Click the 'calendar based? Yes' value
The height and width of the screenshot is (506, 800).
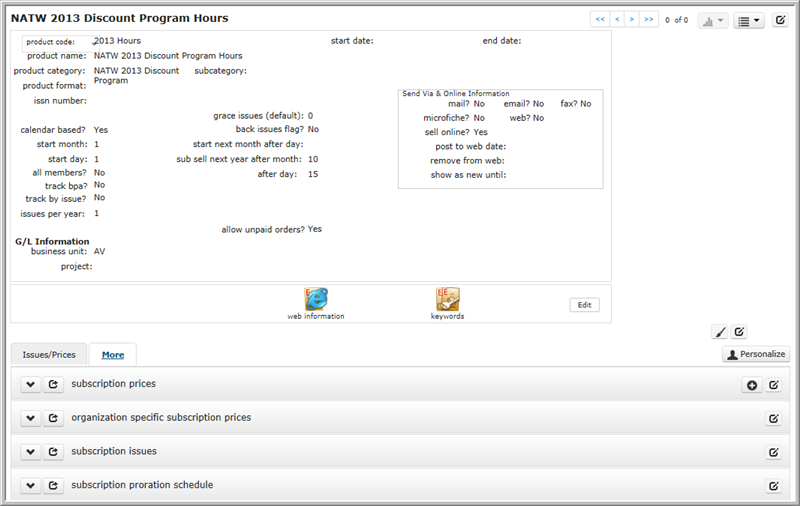click(101, 130)
